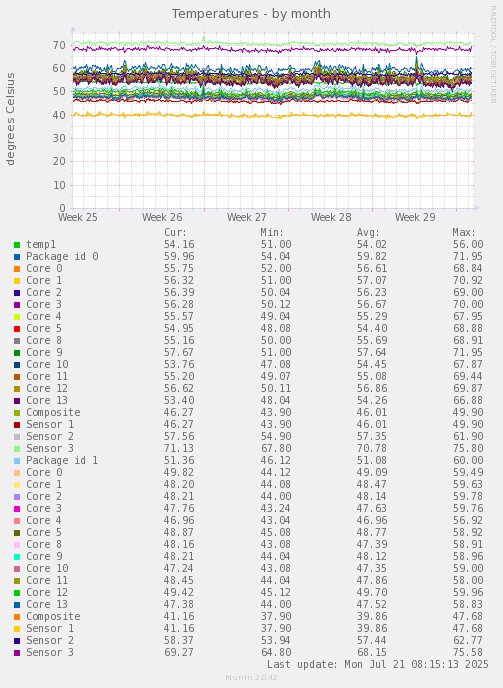Click Package id 0 average value 59.82
The height and width of the screenshot is (688, 503).
(x=372, y=256)
